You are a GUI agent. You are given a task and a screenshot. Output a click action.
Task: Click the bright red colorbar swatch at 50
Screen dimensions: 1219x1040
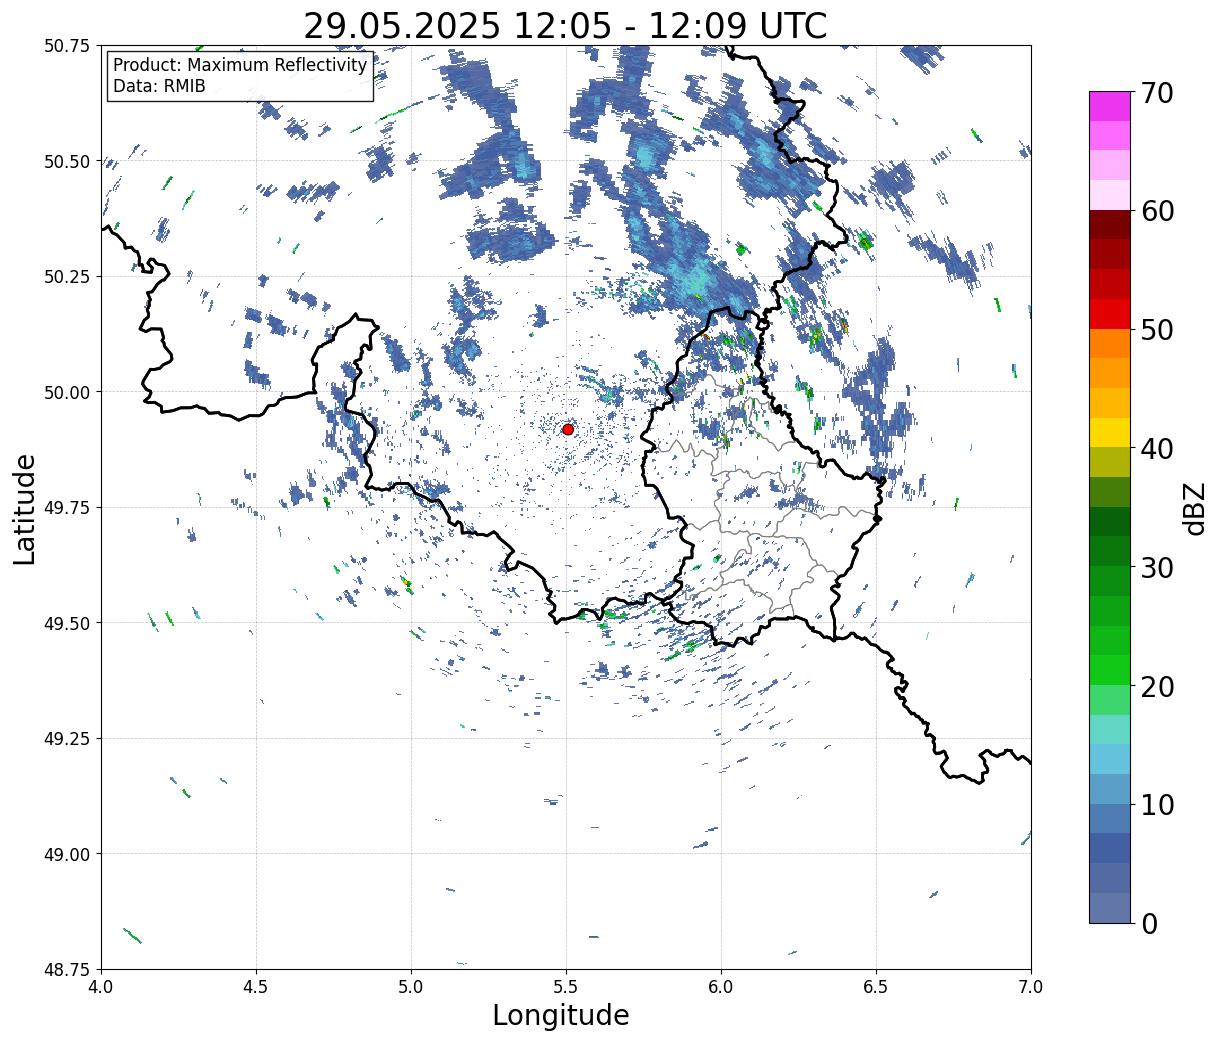(1110, 313)
